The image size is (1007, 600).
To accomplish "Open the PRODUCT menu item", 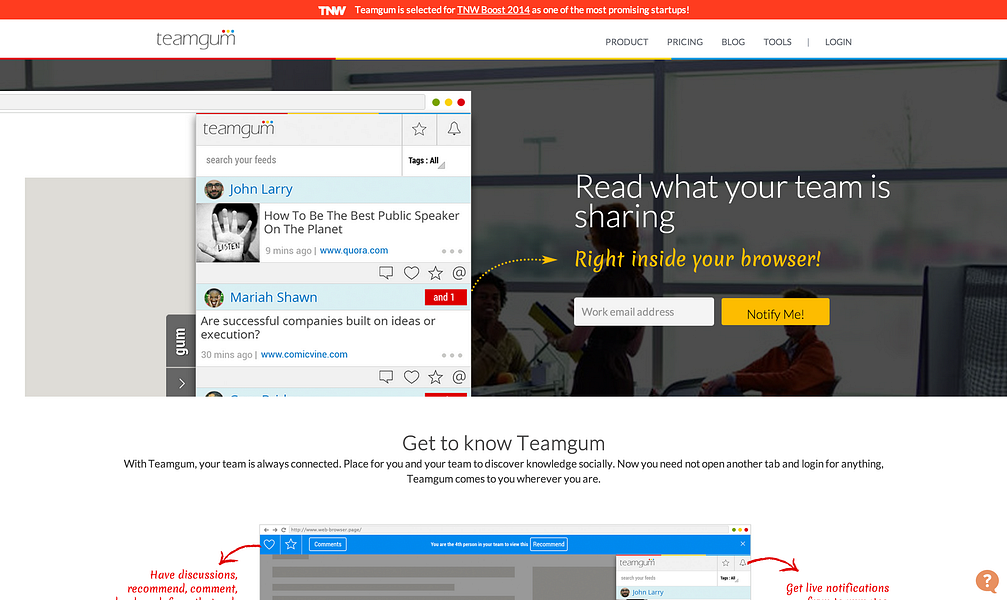I will pyautogui.click(x=626, y=42).
